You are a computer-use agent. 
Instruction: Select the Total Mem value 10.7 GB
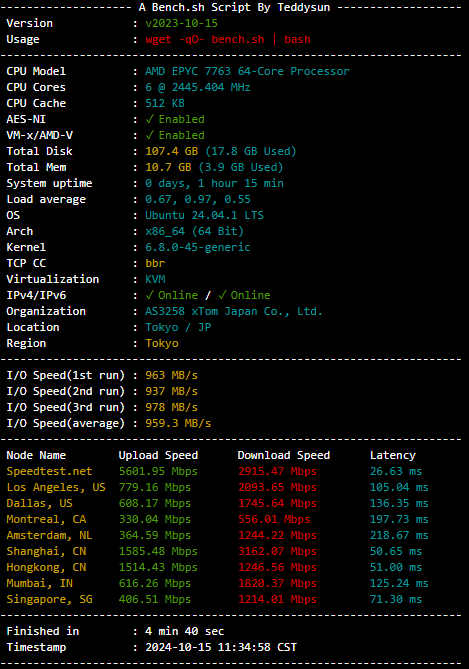[168, 167]
